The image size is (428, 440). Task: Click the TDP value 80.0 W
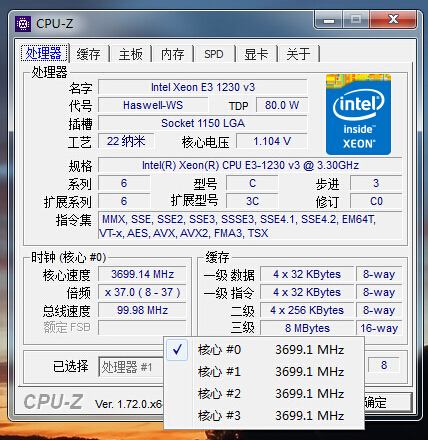(x=282, y=105)
